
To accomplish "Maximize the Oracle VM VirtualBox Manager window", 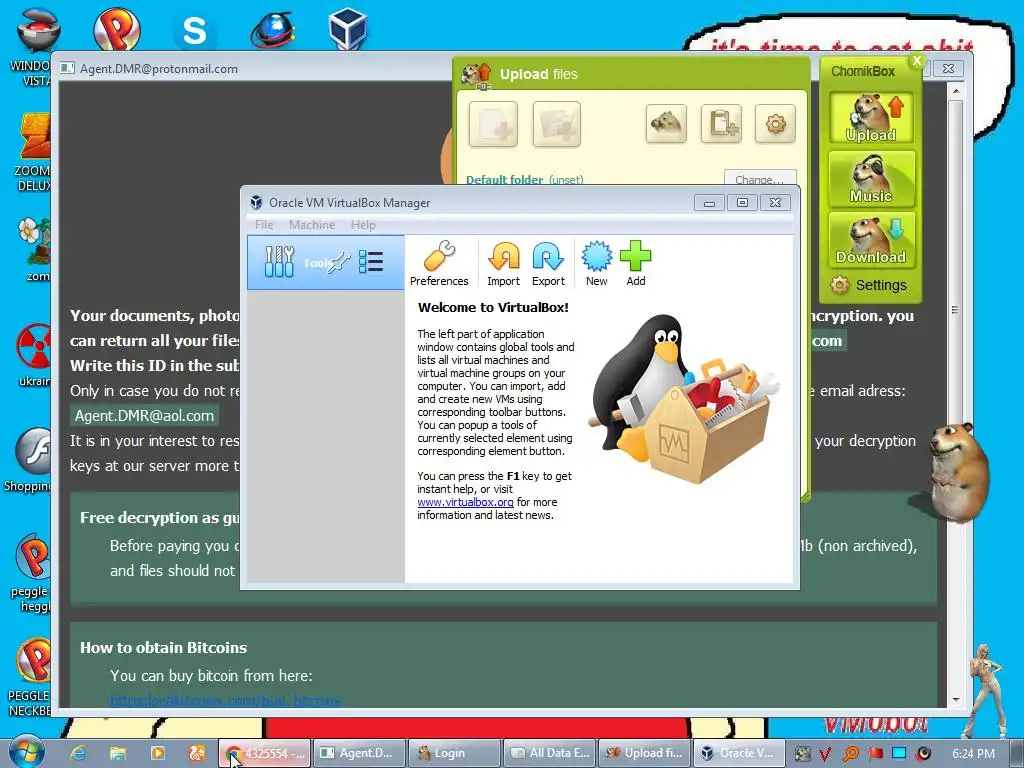I will [743, 202].
